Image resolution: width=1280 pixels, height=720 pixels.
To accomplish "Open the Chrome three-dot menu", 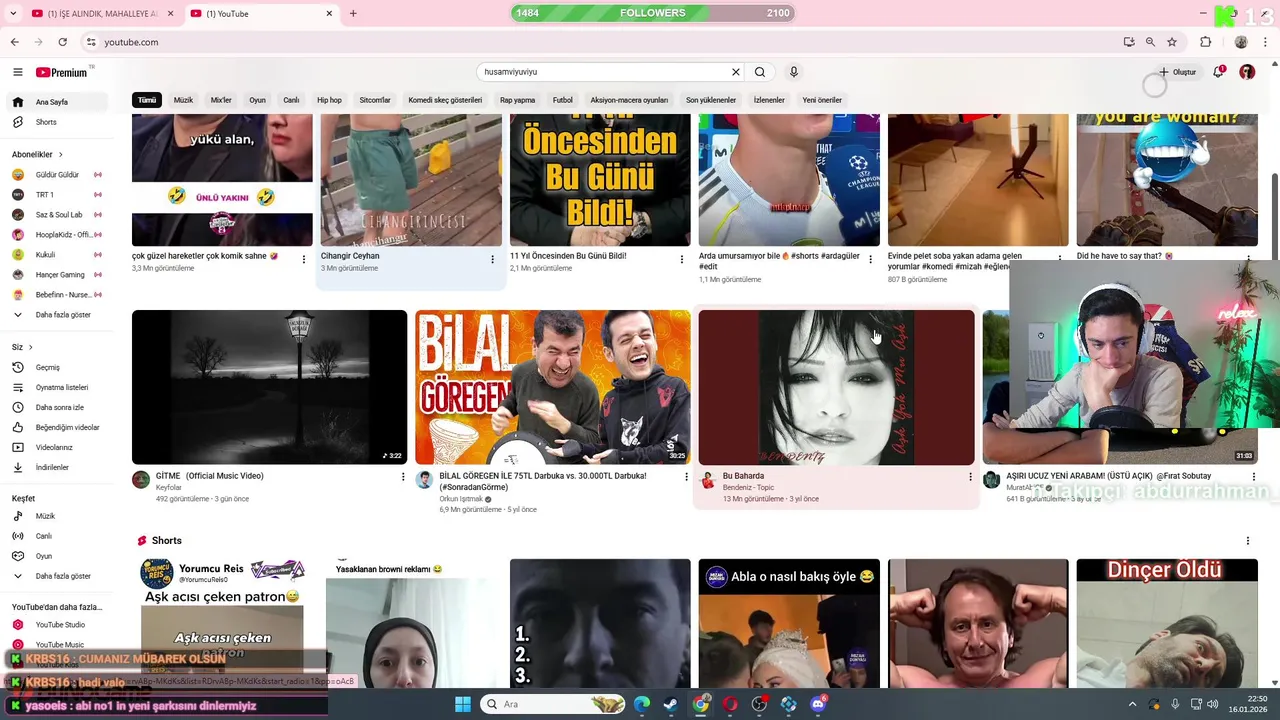I will click(1265, 42).
